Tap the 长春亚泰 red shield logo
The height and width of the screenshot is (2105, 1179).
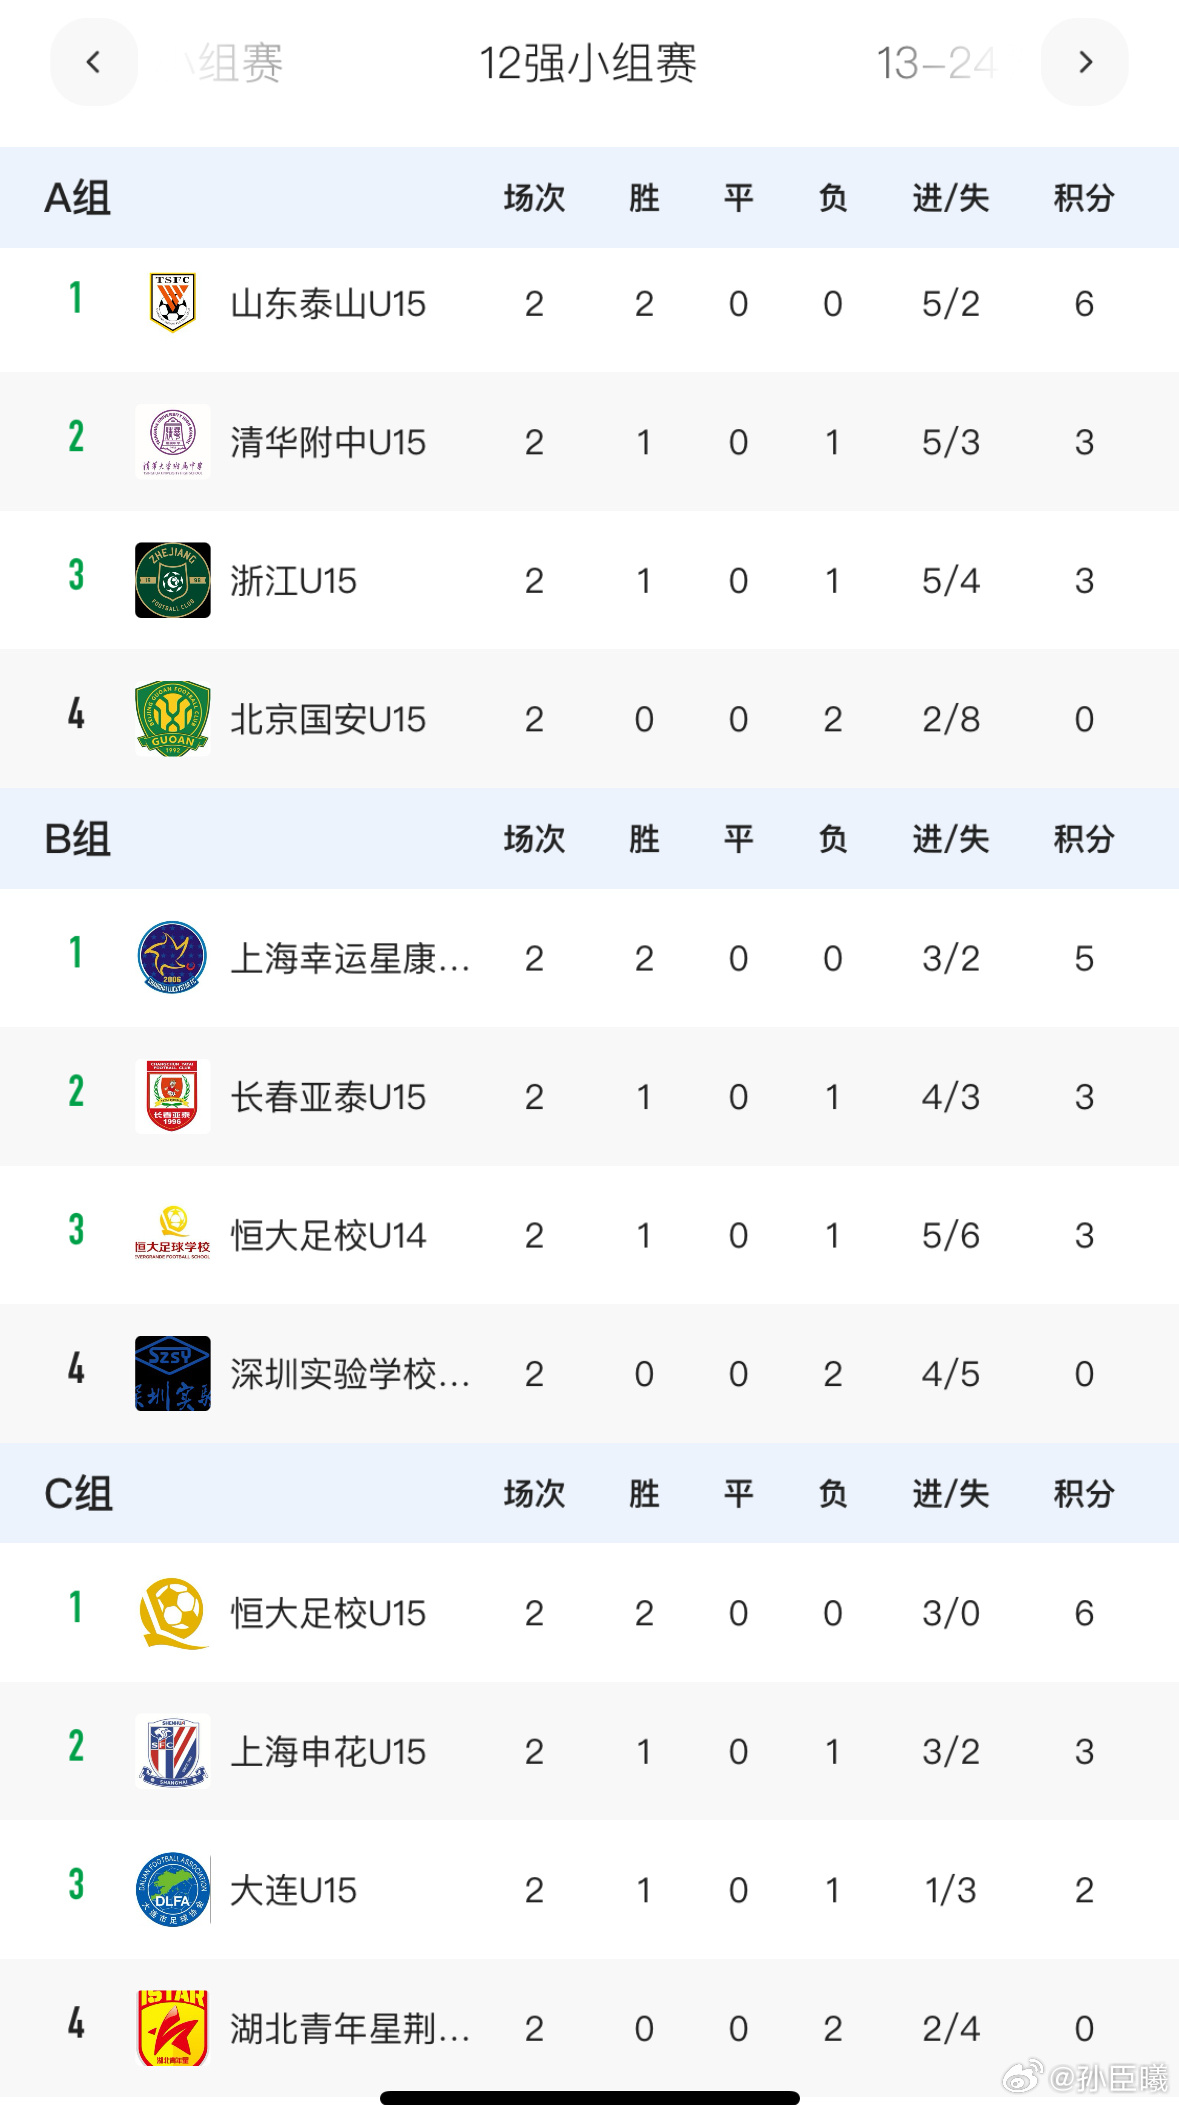coord(173,1096)
